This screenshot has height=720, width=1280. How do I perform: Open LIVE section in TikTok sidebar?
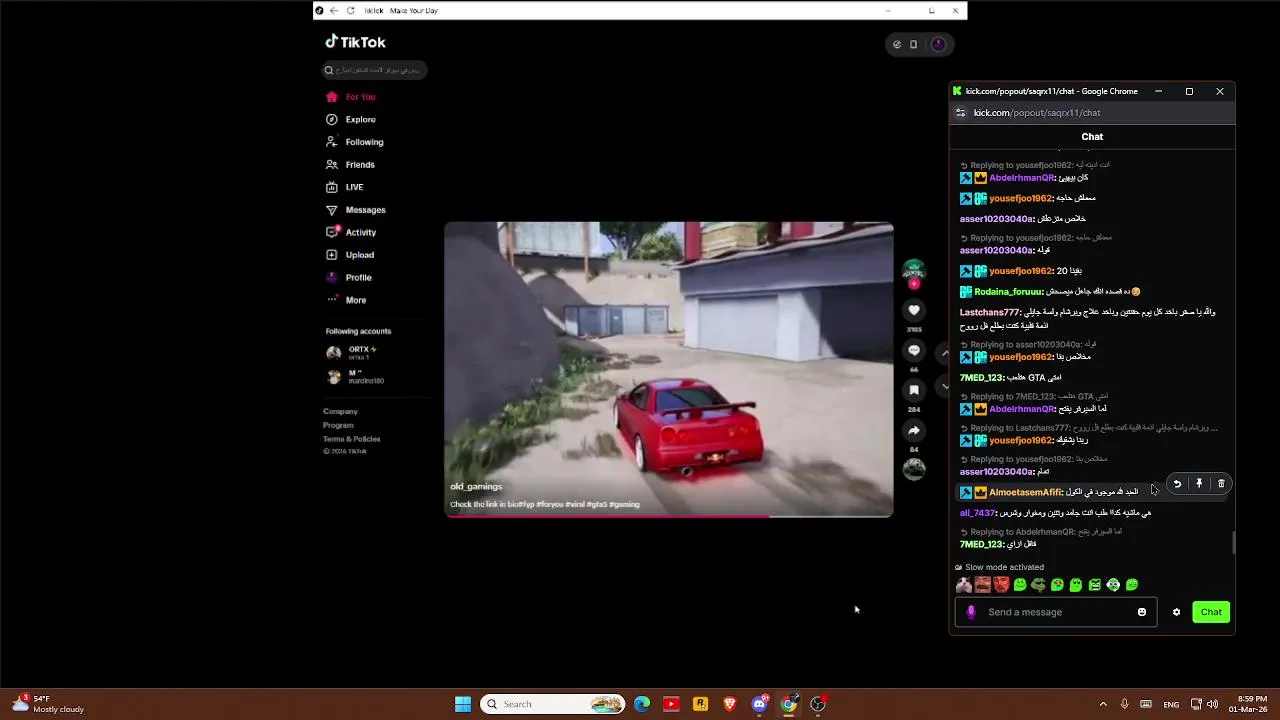click(345, 187)
